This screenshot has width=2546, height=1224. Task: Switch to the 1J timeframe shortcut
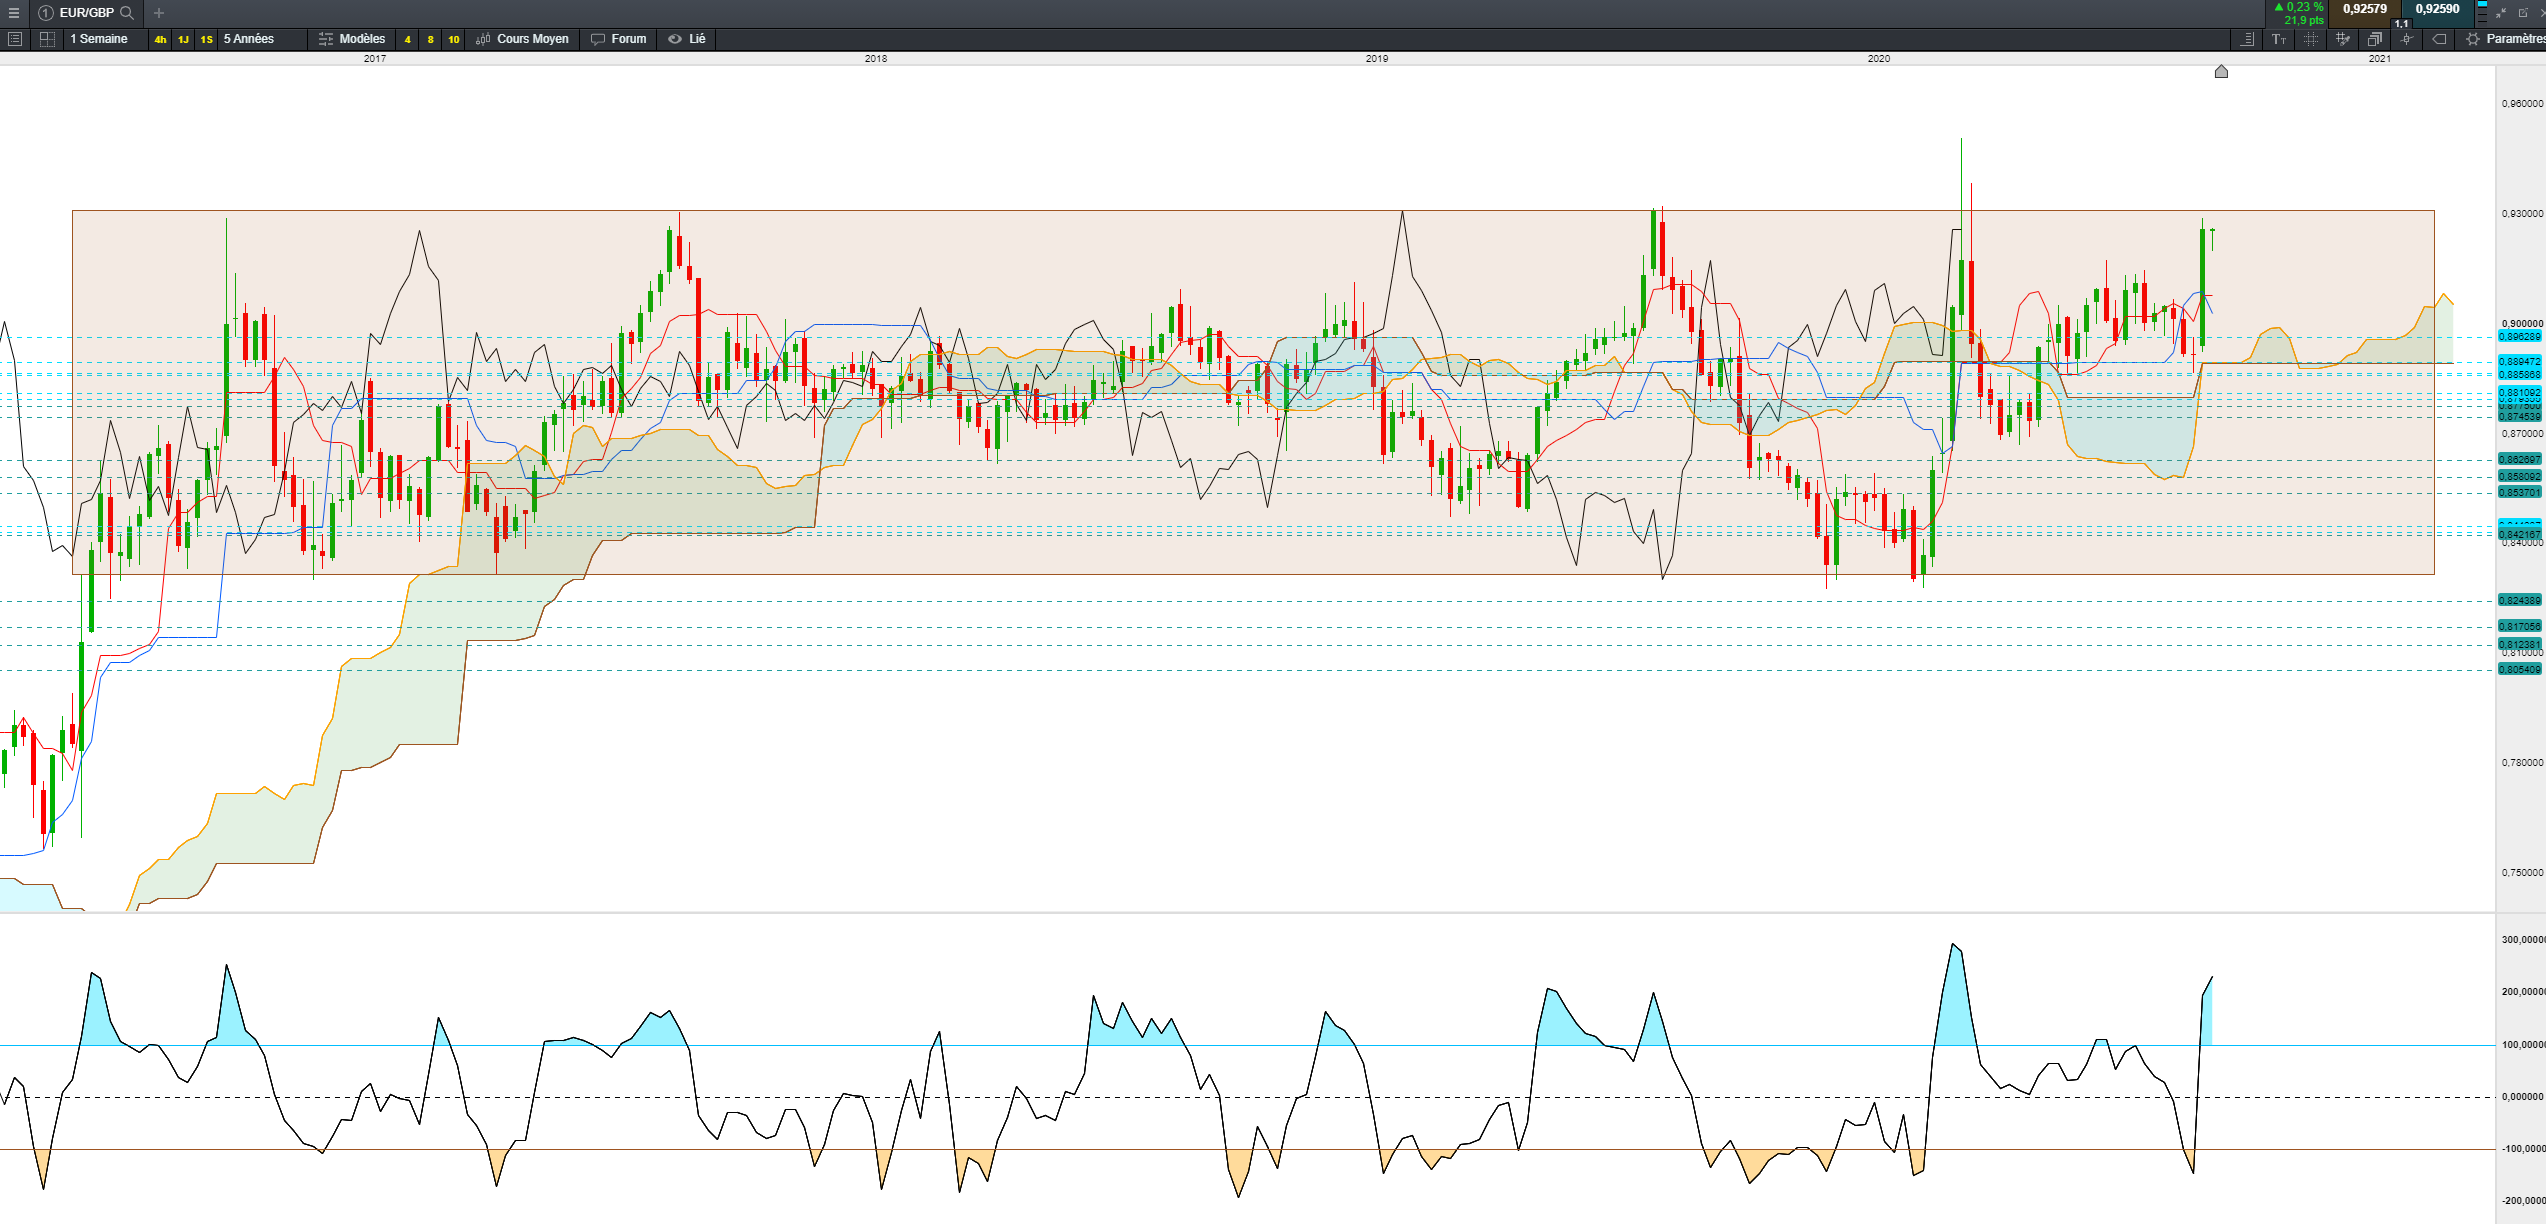[183, 40]
